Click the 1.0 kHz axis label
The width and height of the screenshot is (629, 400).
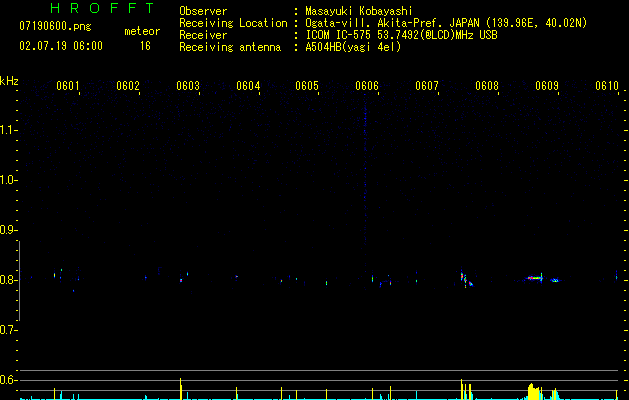[x=8, y=180]
